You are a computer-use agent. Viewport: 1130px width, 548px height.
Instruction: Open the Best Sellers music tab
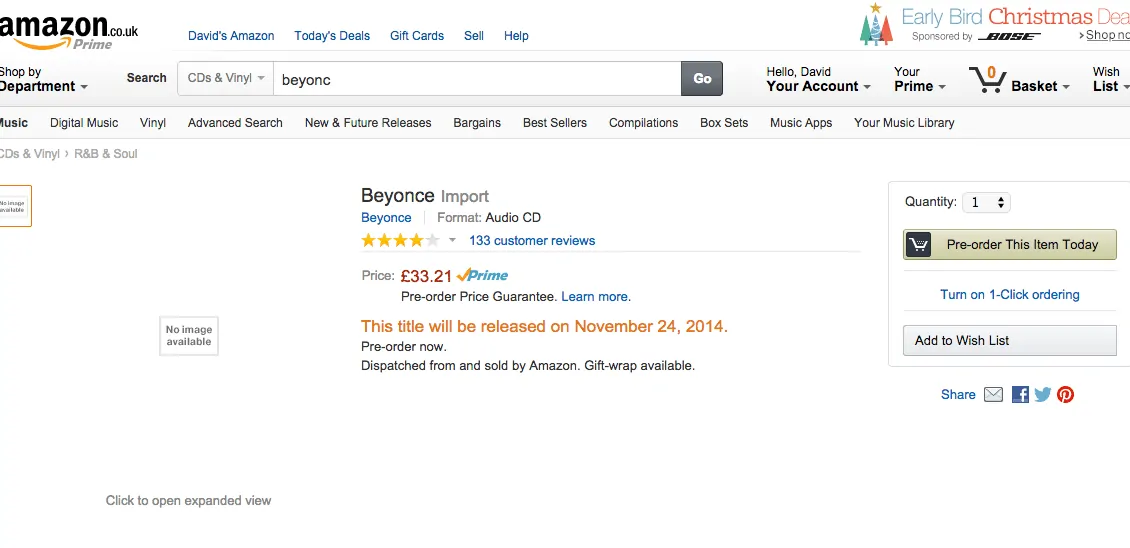555,123
